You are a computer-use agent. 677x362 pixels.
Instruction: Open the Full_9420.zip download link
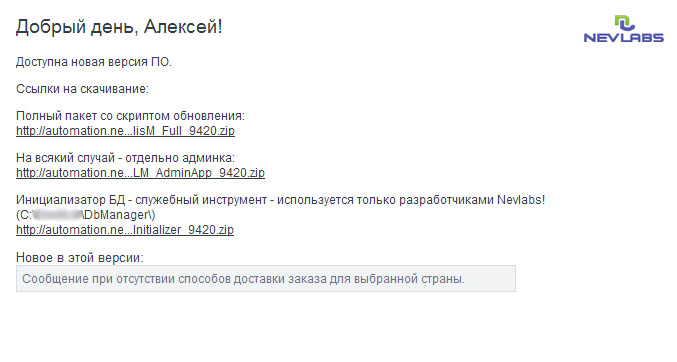pos(125,131)
